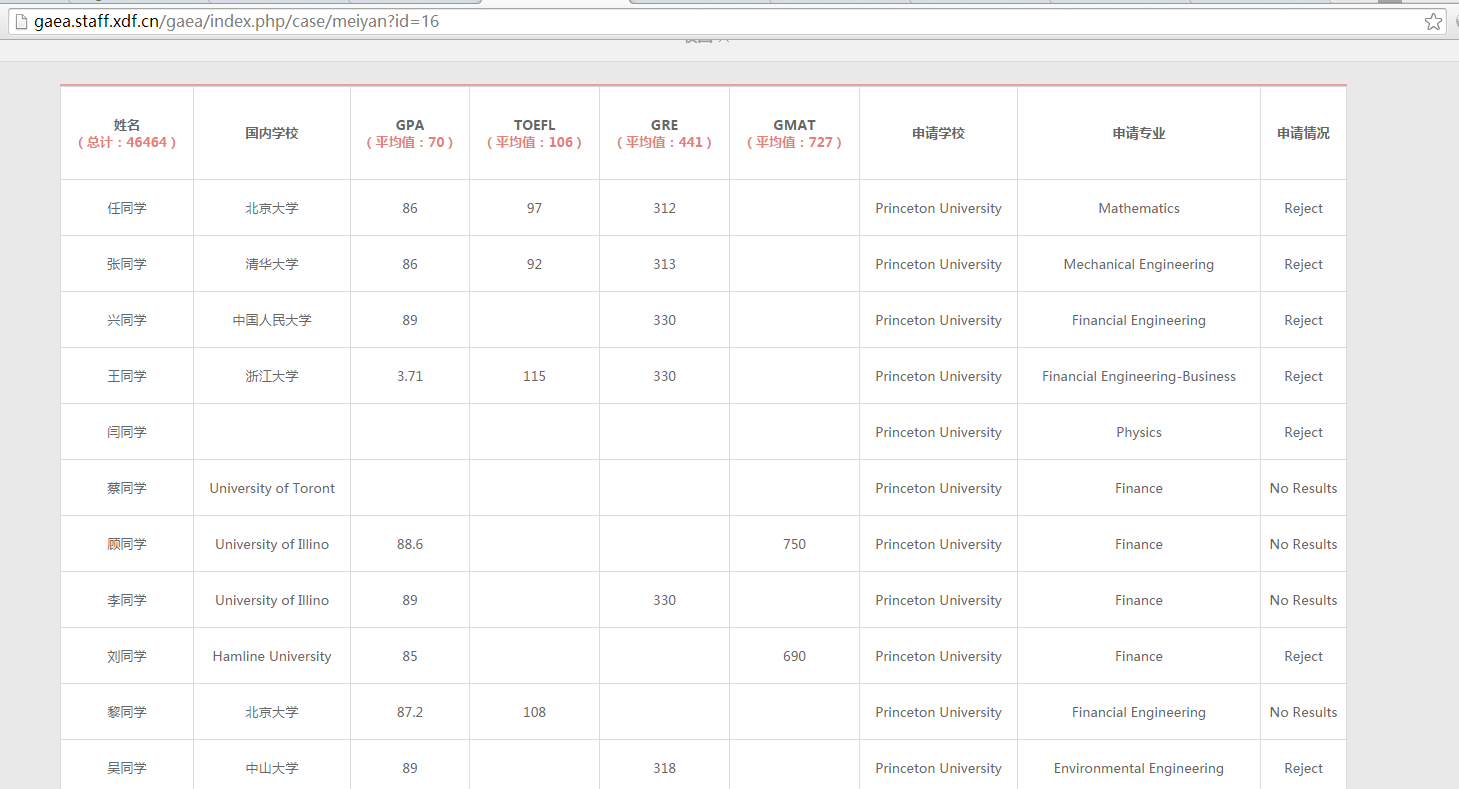Click the TOEFL column header
1459x789 pixels.
(534, 133)
